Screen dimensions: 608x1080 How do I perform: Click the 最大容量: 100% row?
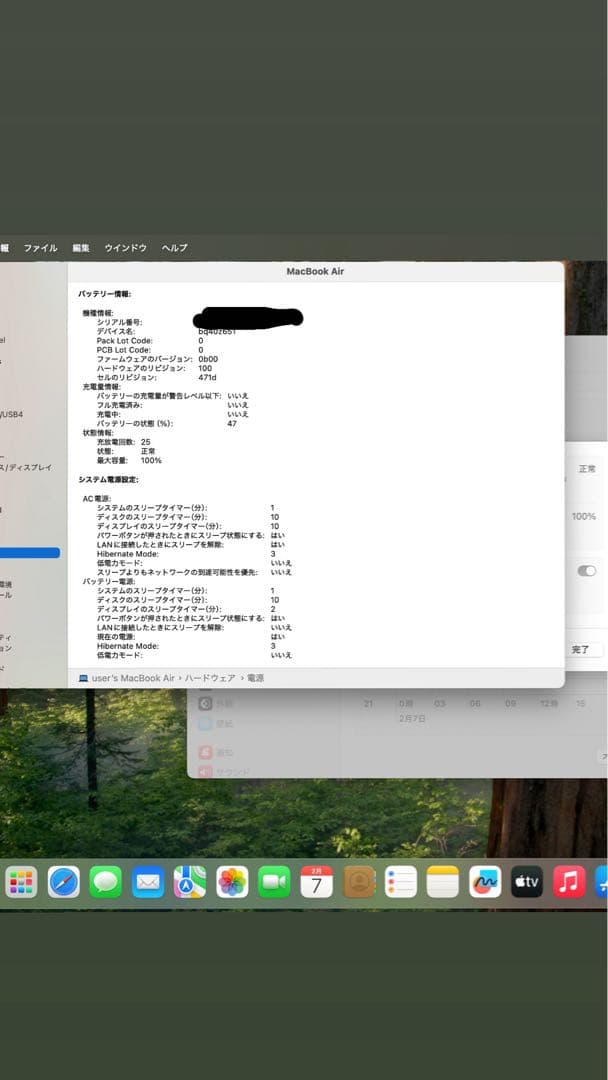(129, 460)
